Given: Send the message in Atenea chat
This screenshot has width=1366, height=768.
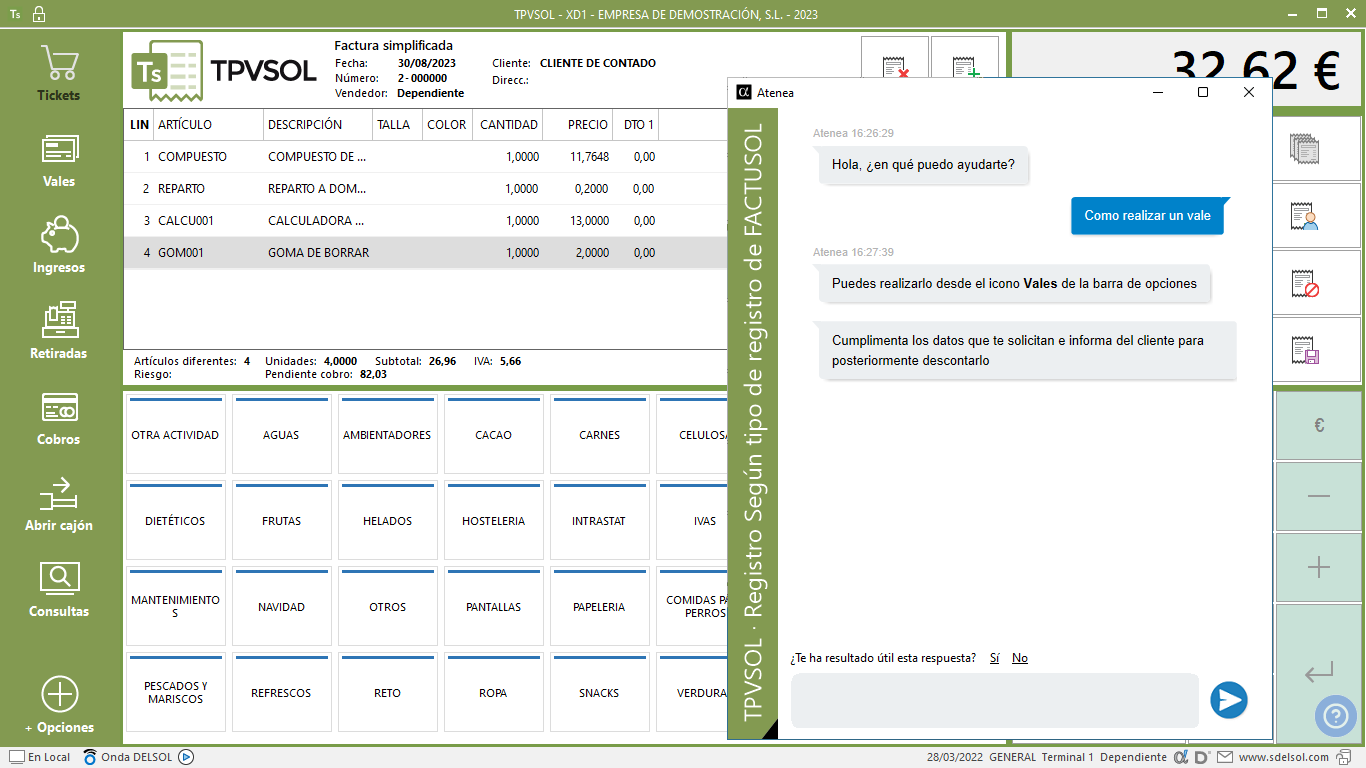Looking at the screenshot, I should (1228, 700).
